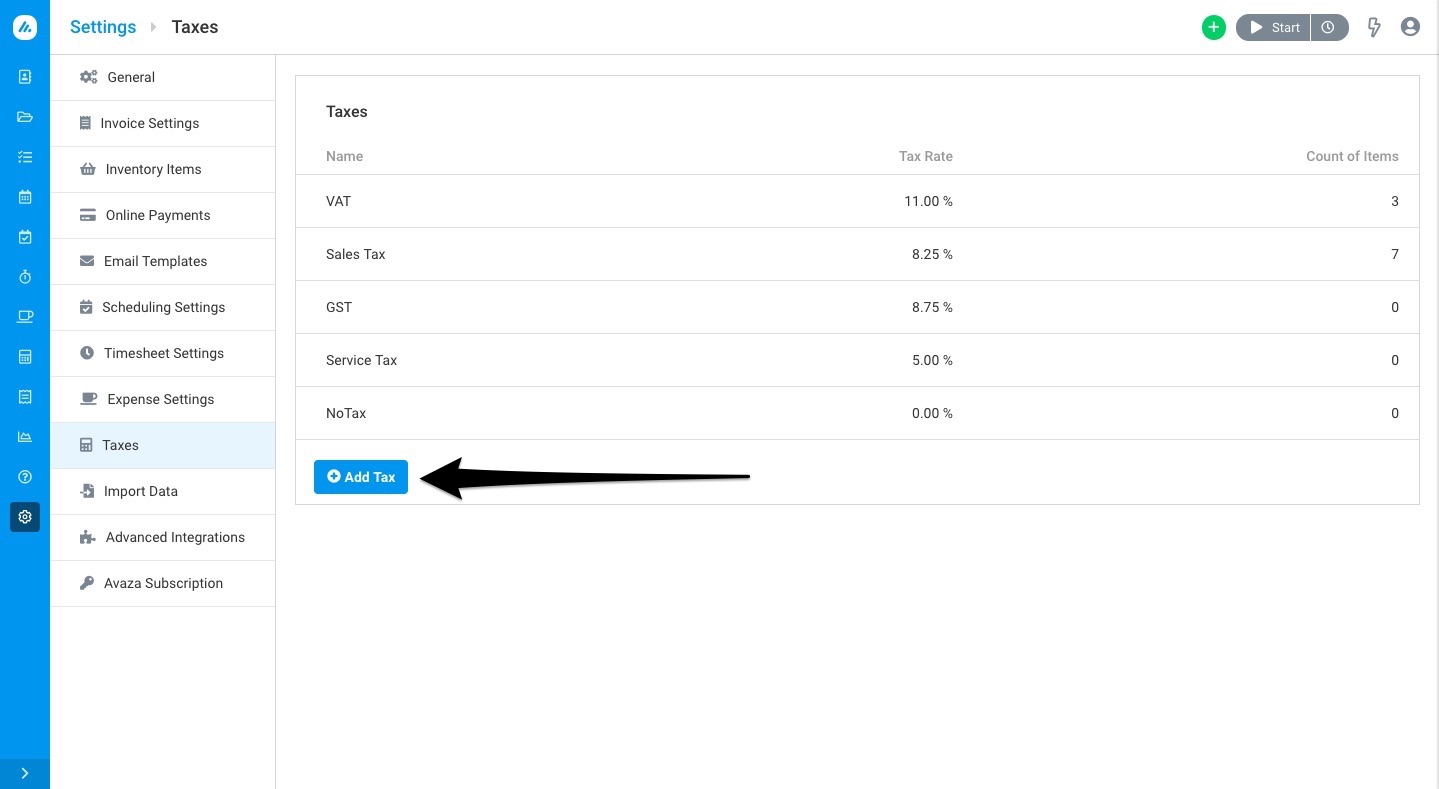
Task: Open Avaza Subscription settings item
Action: tap(163, 583)
